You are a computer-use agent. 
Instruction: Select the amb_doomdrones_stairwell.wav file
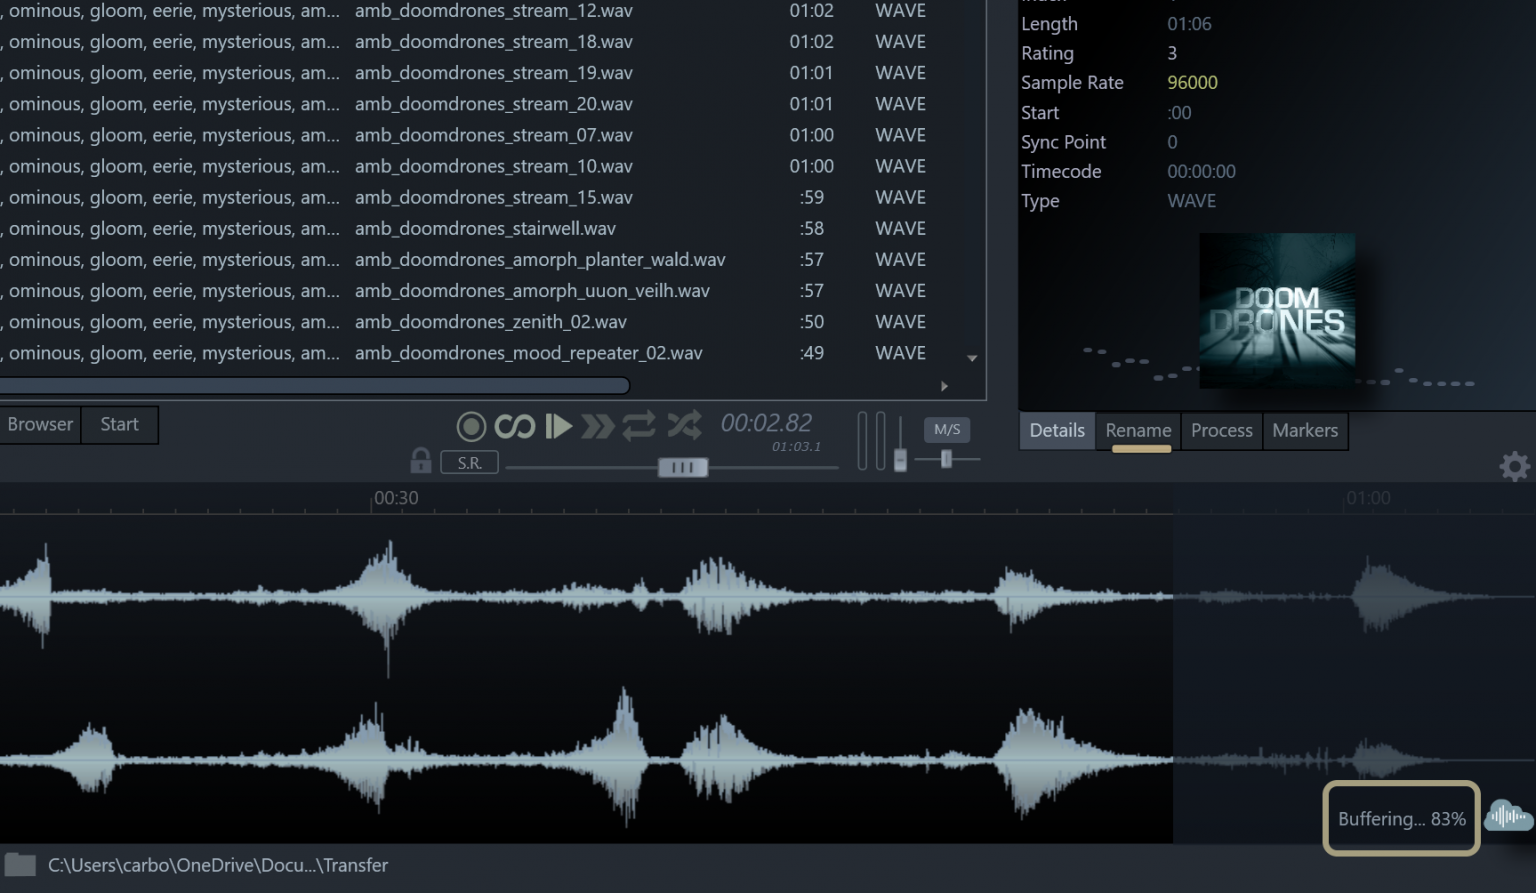[x=486, y=228]
